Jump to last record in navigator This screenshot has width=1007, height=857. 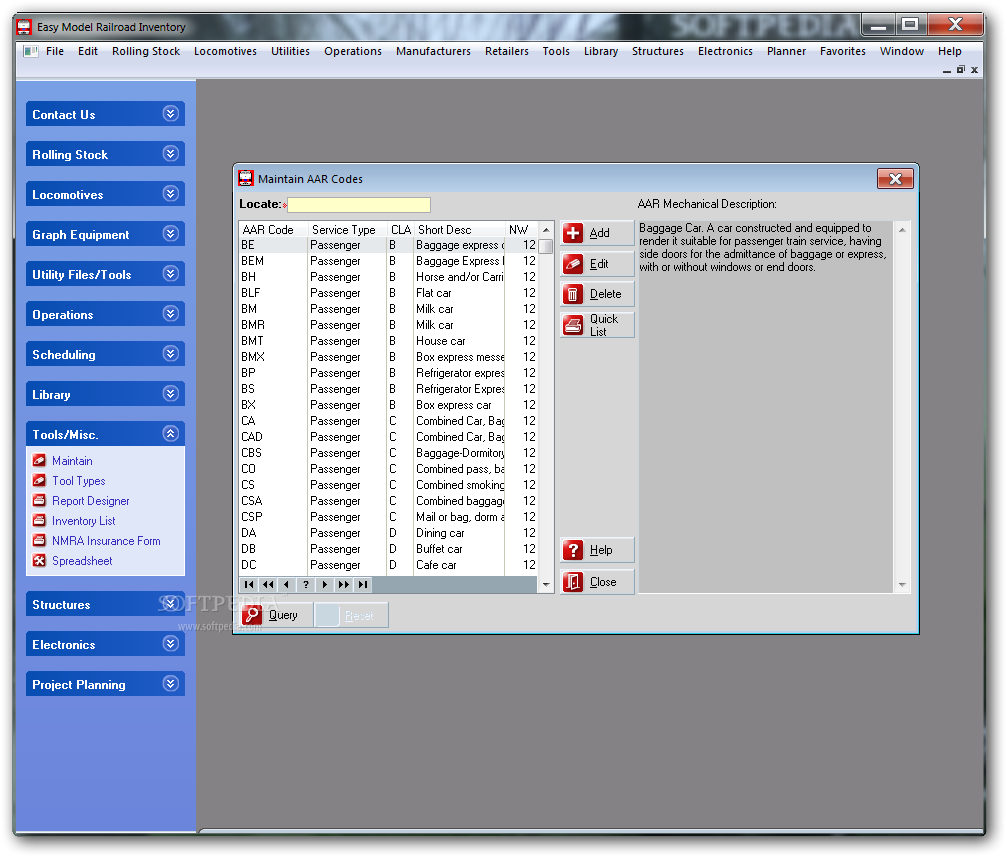[x=363, y=584]
